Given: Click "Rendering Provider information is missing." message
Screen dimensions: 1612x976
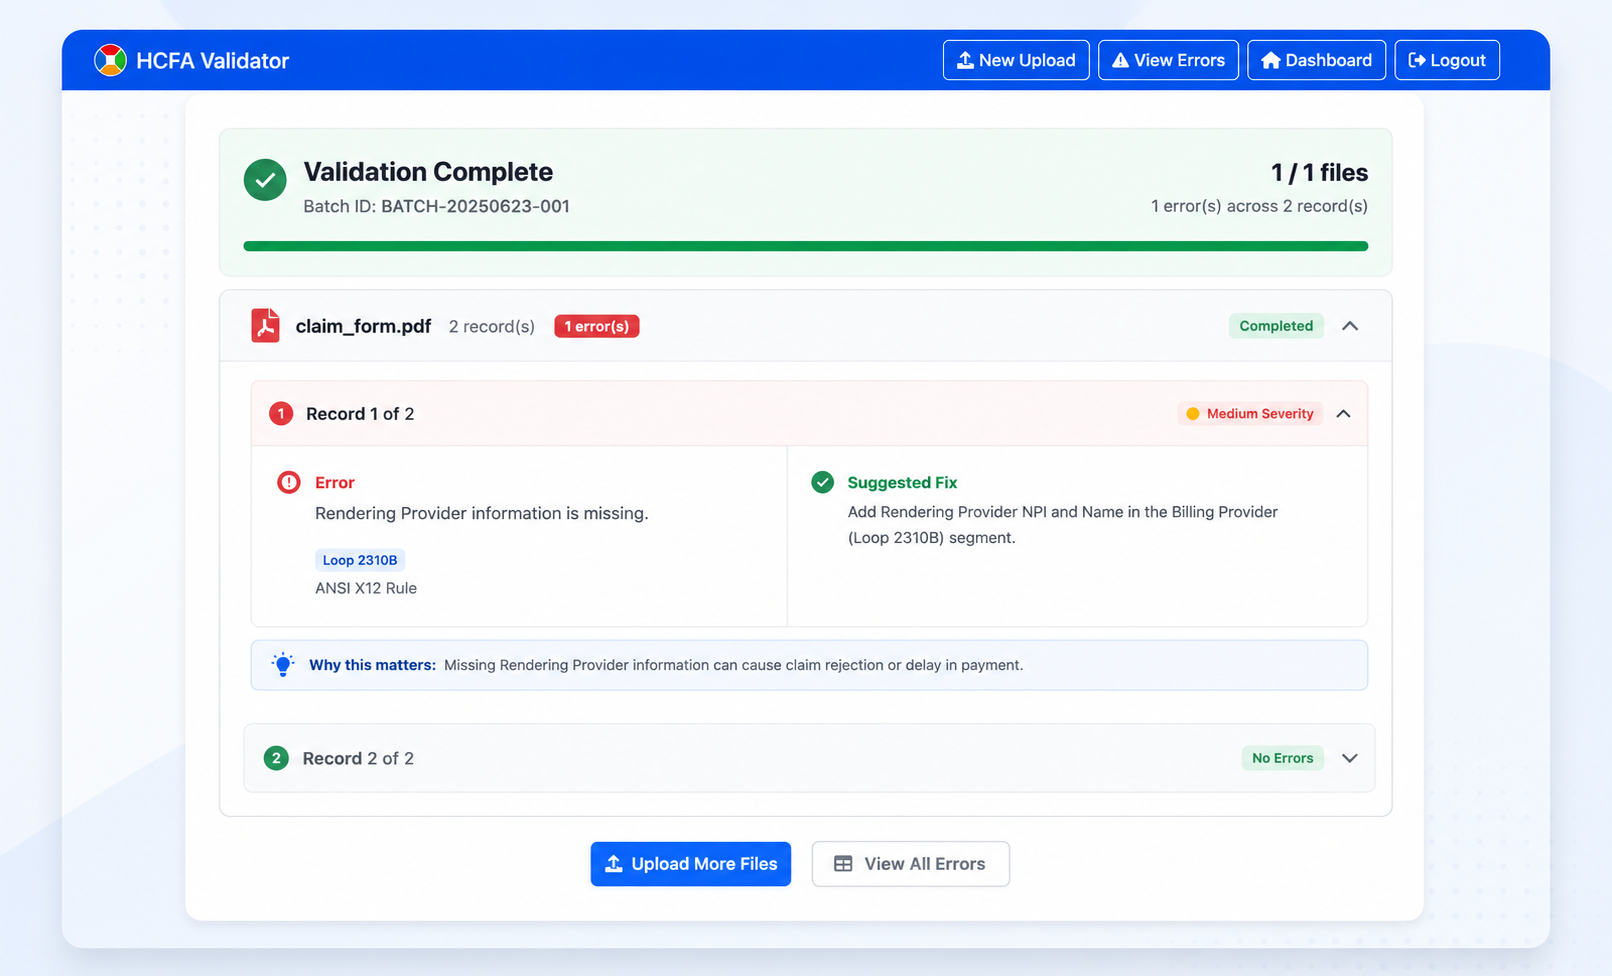Looking at the screenshot, I should [481, 513].
